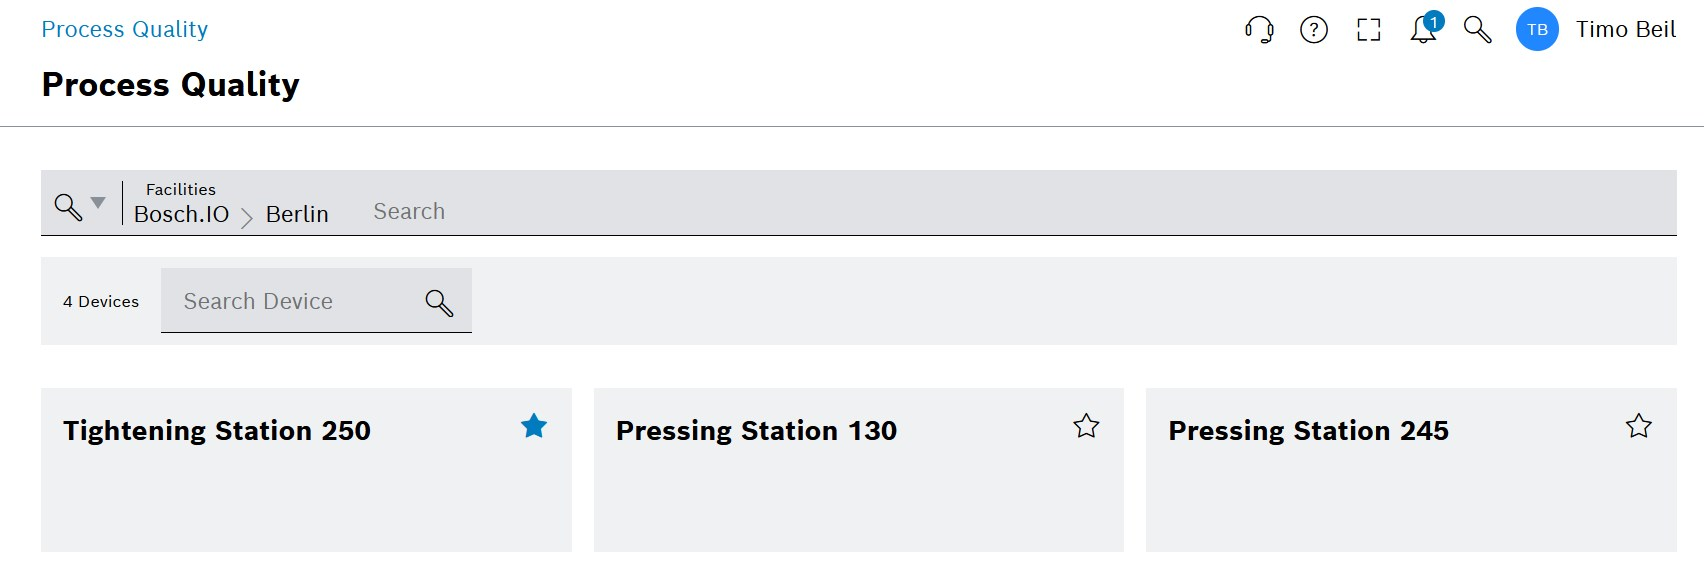Expand the filter dropdown arrow beside magnifier

[98, 203]
